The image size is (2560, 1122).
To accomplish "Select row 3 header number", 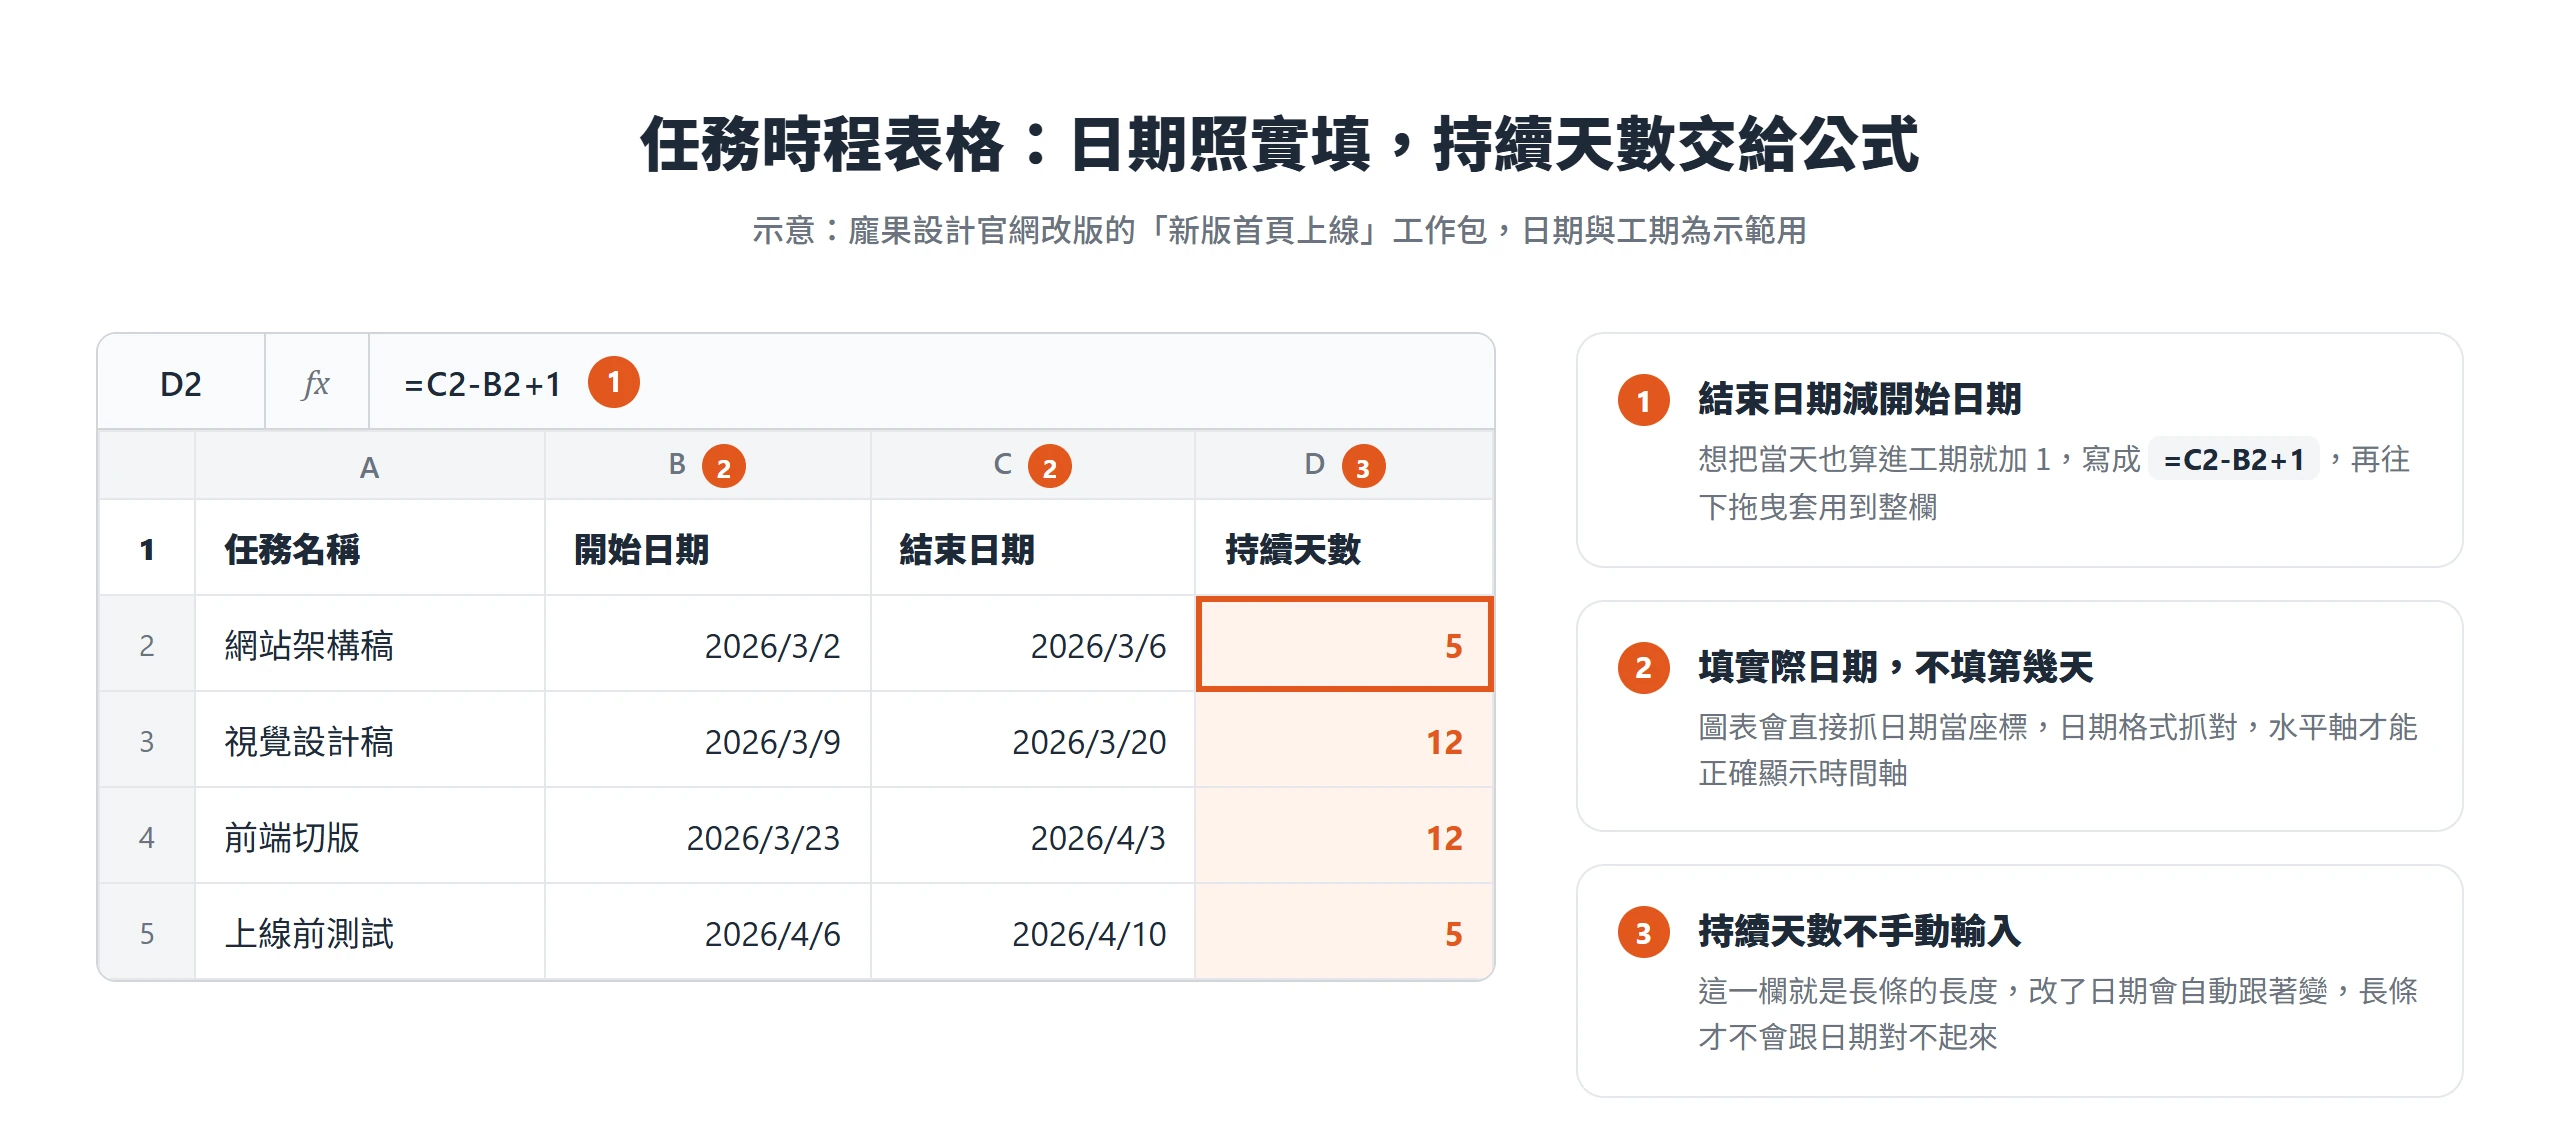I will pyautogui.click(x=147, y=741).
